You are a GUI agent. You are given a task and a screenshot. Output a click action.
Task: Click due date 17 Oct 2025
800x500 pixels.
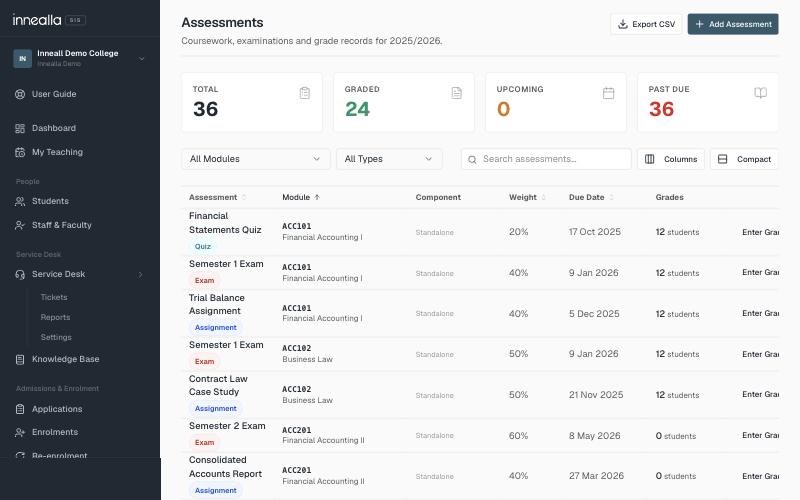tap(595, 232)
